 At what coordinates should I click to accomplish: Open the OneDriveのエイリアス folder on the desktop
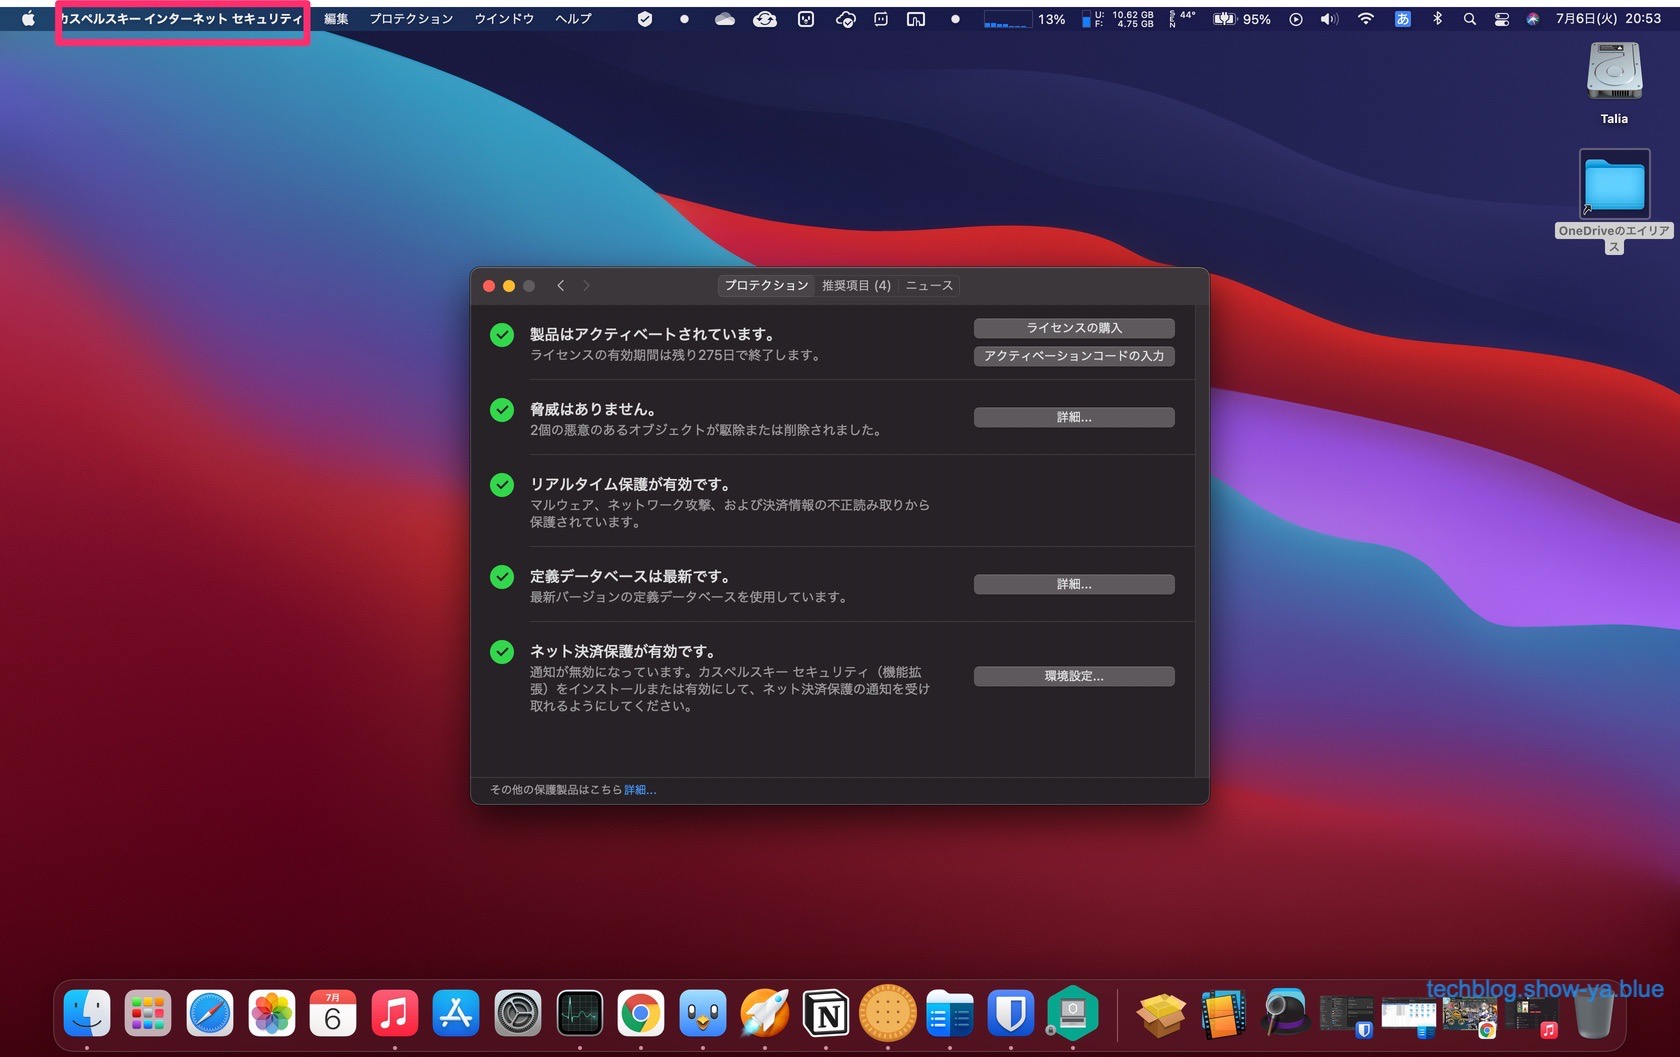(x=1613, y=186)
